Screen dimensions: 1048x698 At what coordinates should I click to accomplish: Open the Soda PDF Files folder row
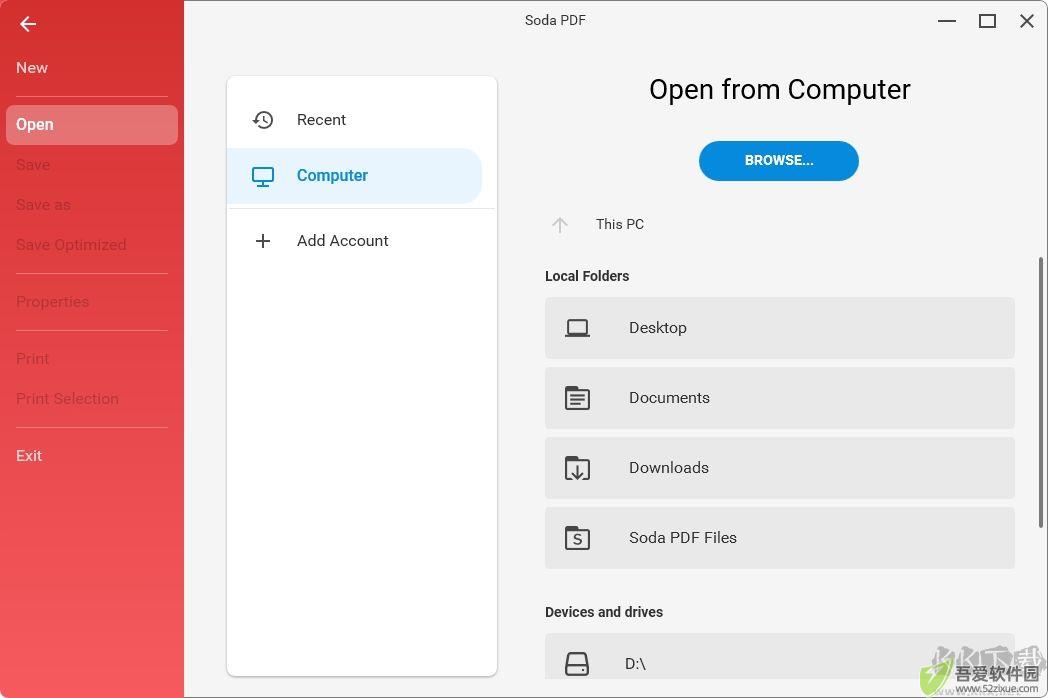779,538
